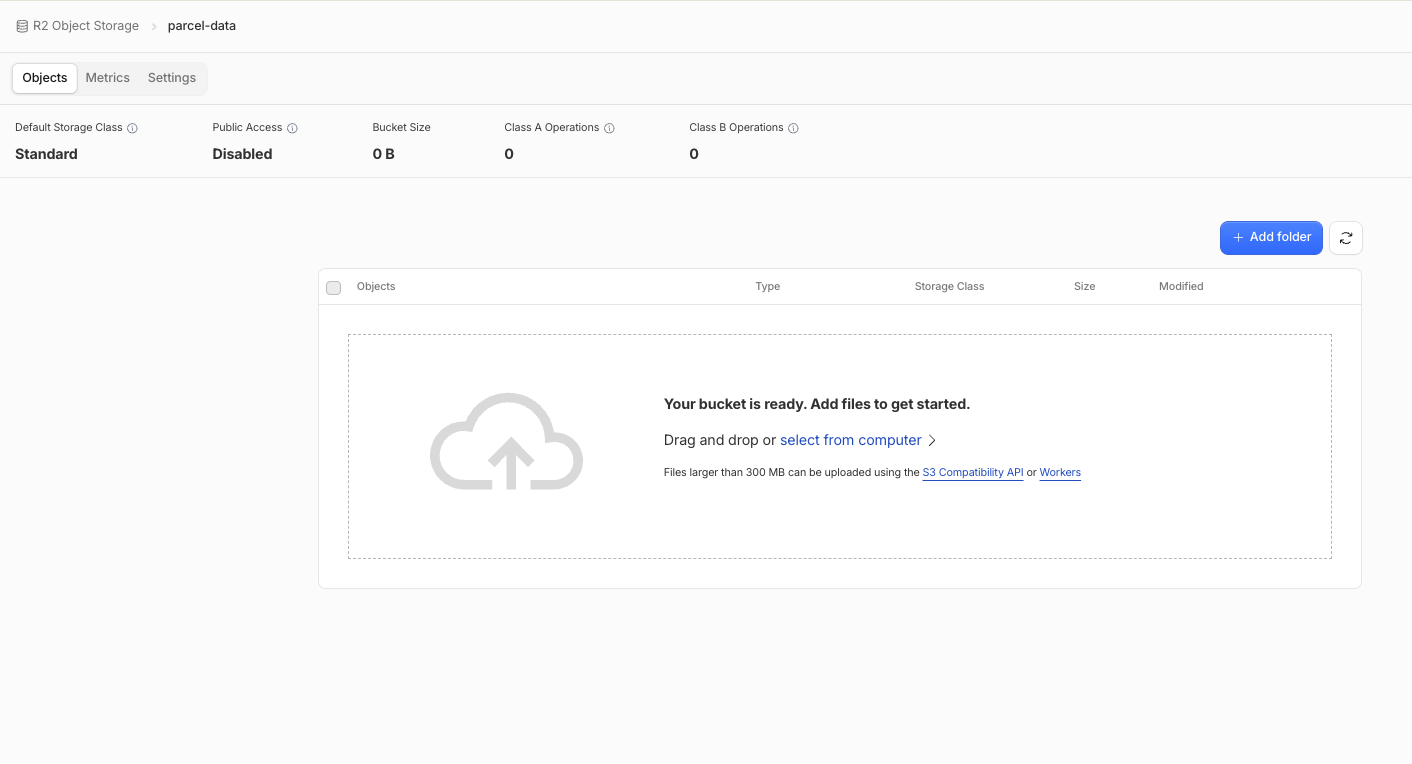Show info for Class A Operations

[609, 128]
